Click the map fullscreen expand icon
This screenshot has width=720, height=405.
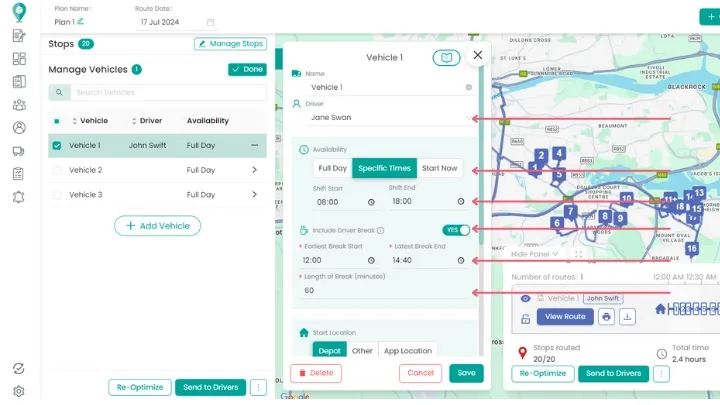pos(579,254)
